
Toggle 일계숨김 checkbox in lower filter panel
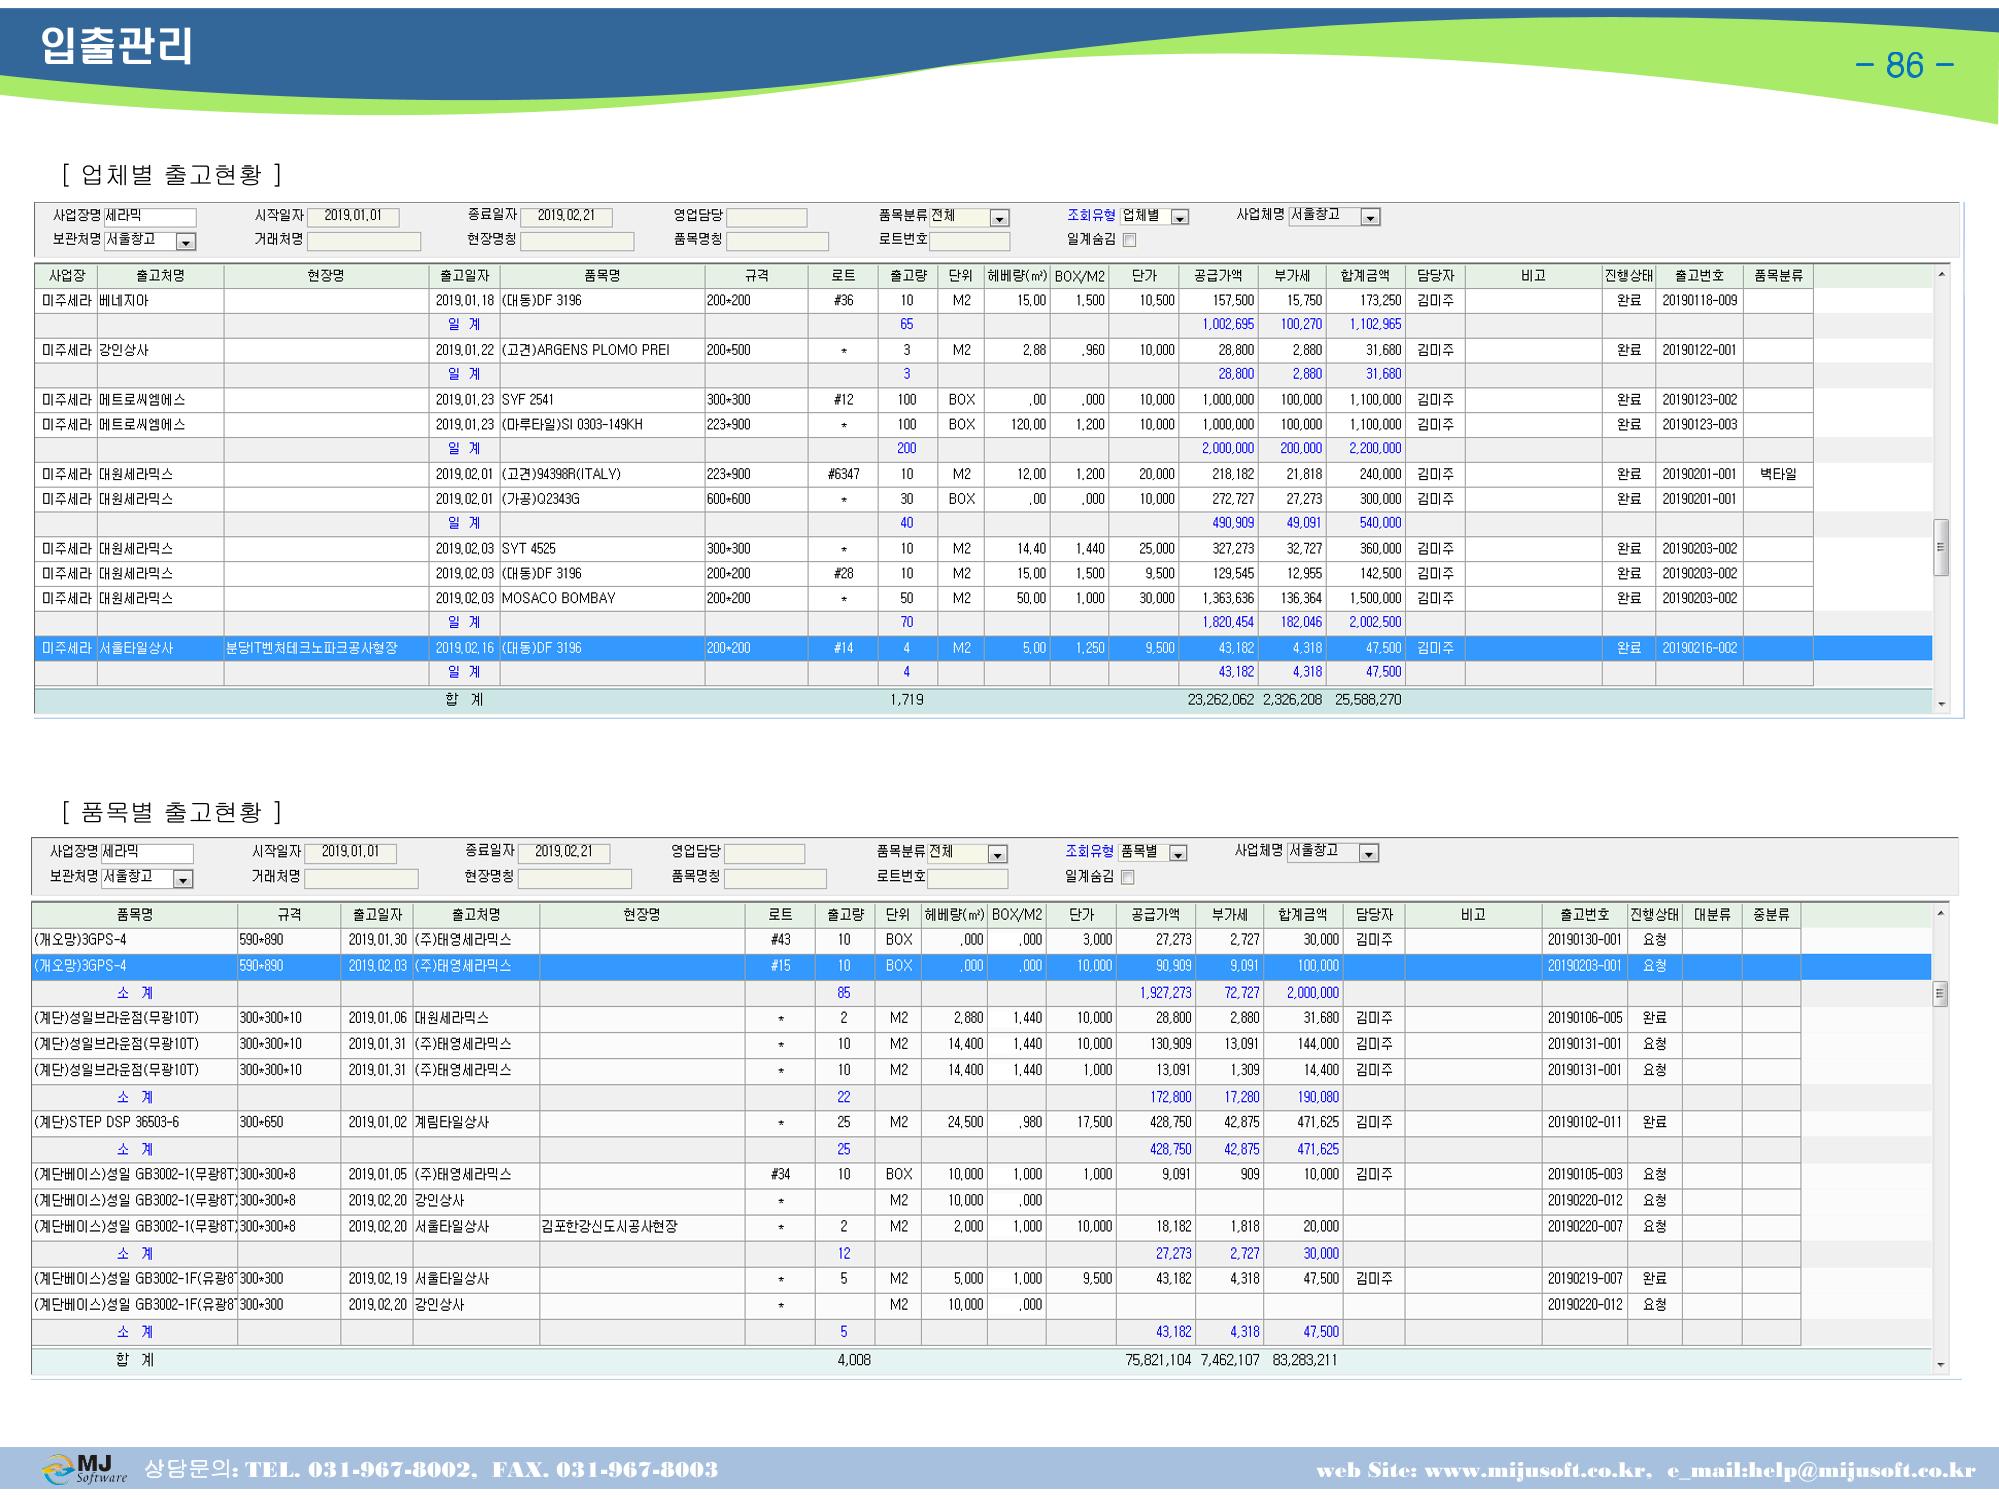click(1128, 877)
